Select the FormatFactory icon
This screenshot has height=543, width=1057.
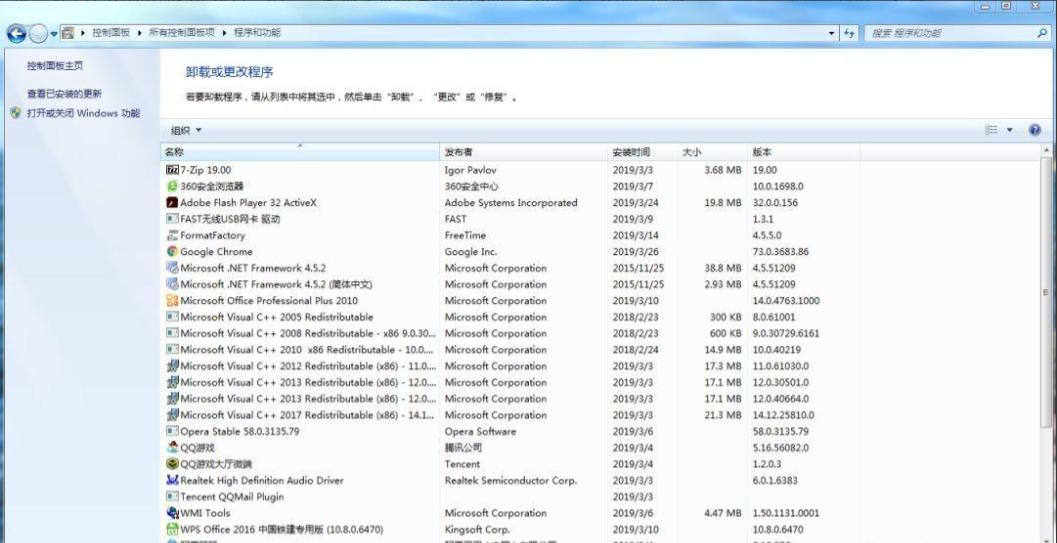point(172,235)
